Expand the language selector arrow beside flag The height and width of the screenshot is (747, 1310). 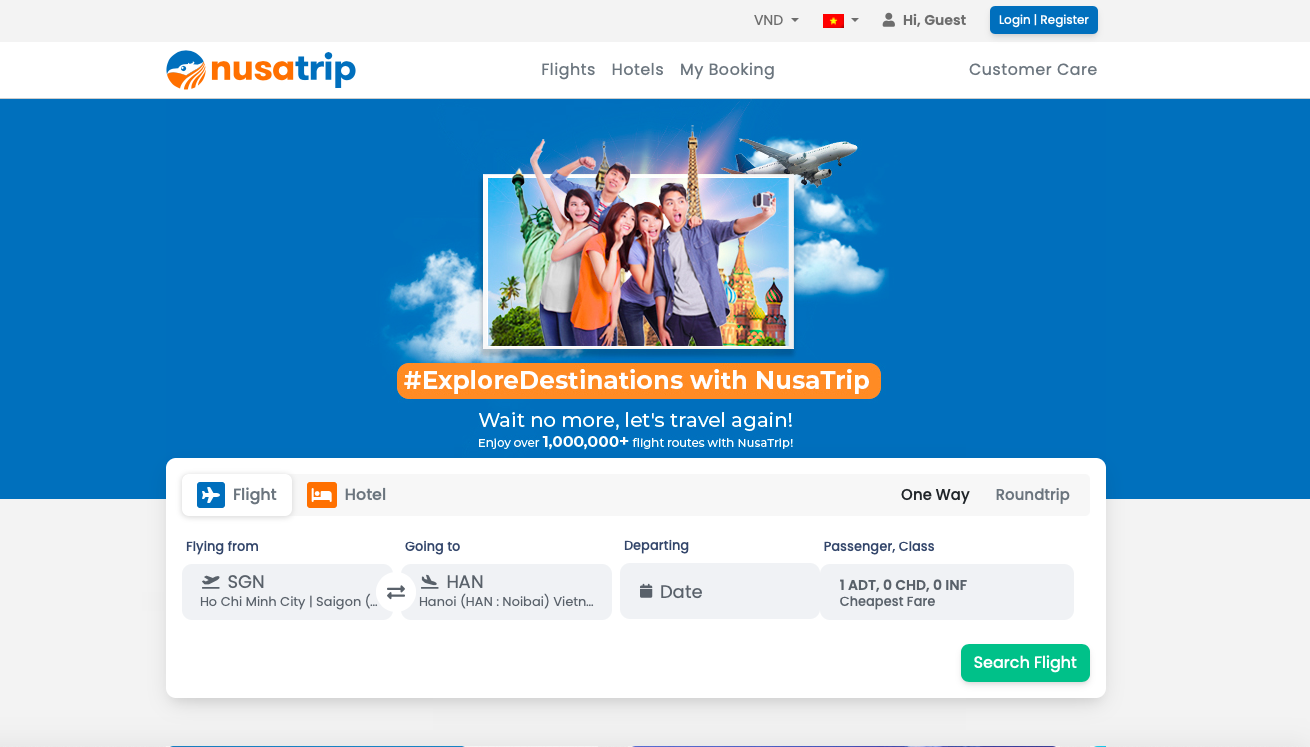(x=855, y=21)
